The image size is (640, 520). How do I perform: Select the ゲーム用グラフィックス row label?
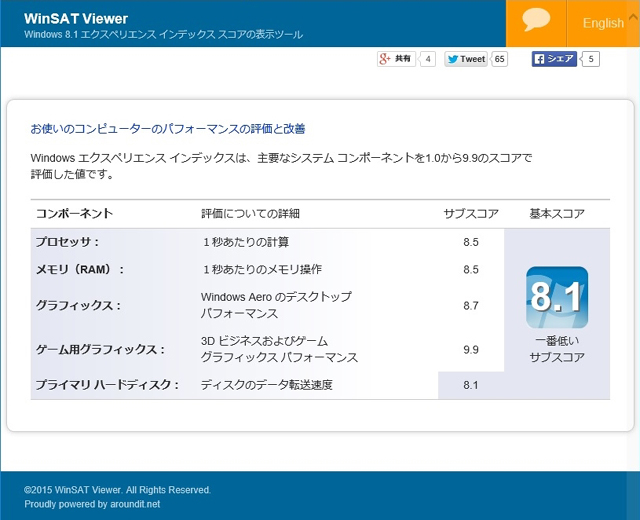100,349
